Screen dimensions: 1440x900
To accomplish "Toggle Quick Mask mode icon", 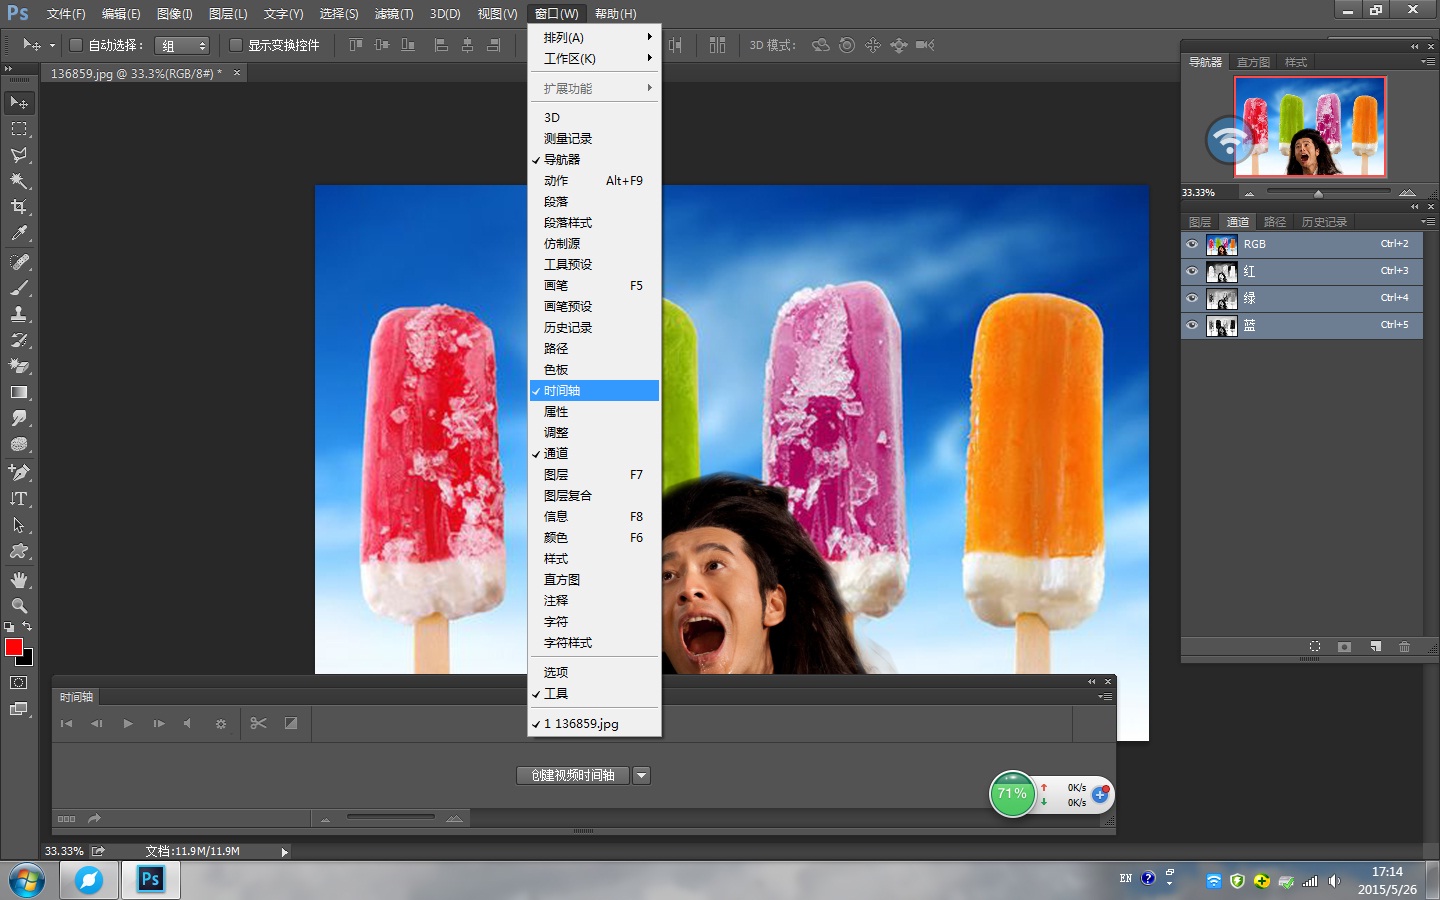I will 19,683.
